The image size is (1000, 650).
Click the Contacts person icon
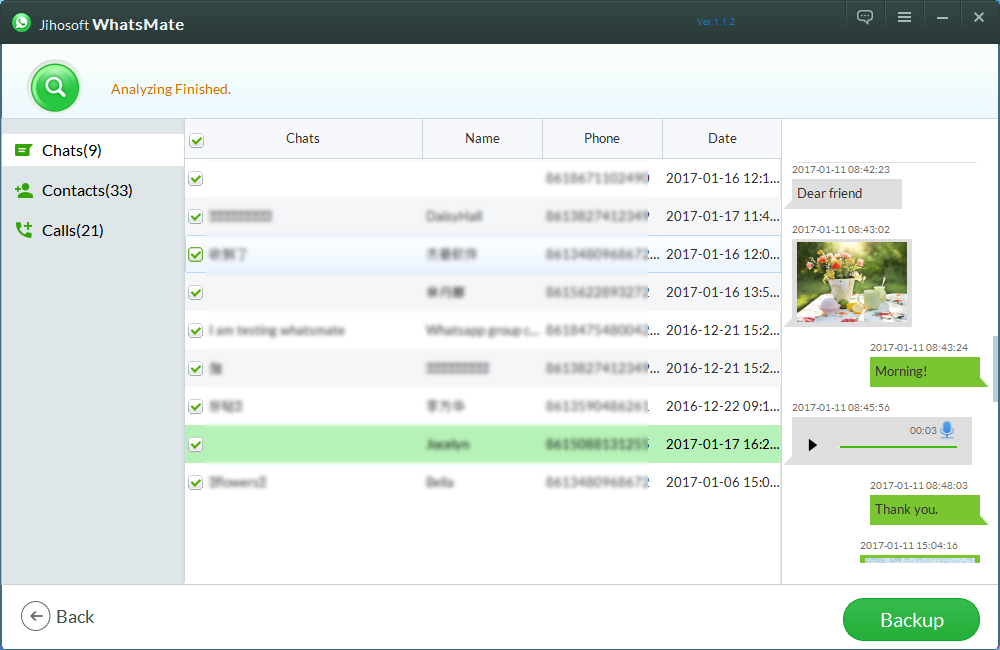pyautogui.click(x=24, y=190)
